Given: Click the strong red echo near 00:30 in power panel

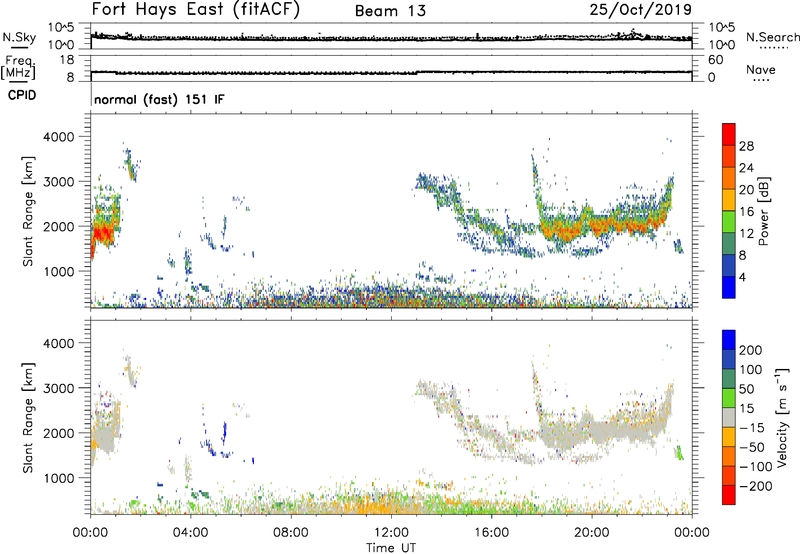Looking at the screenshot, I should 102,235.
